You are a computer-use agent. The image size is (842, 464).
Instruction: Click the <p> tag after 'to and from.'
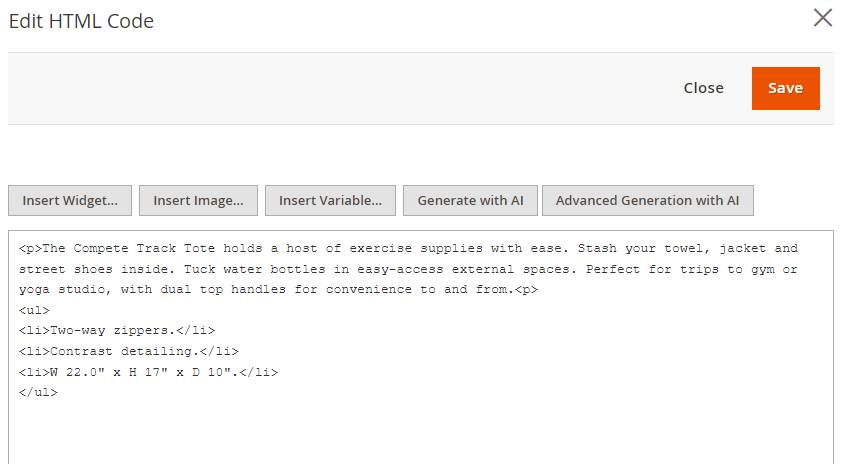pos(526,289)
